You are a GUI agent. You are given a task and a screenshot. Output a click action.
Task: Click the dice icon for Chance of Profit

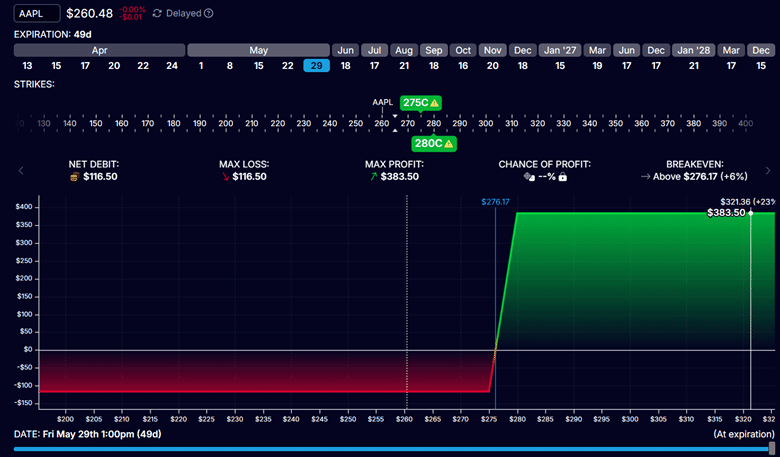(x=529, y=177)
